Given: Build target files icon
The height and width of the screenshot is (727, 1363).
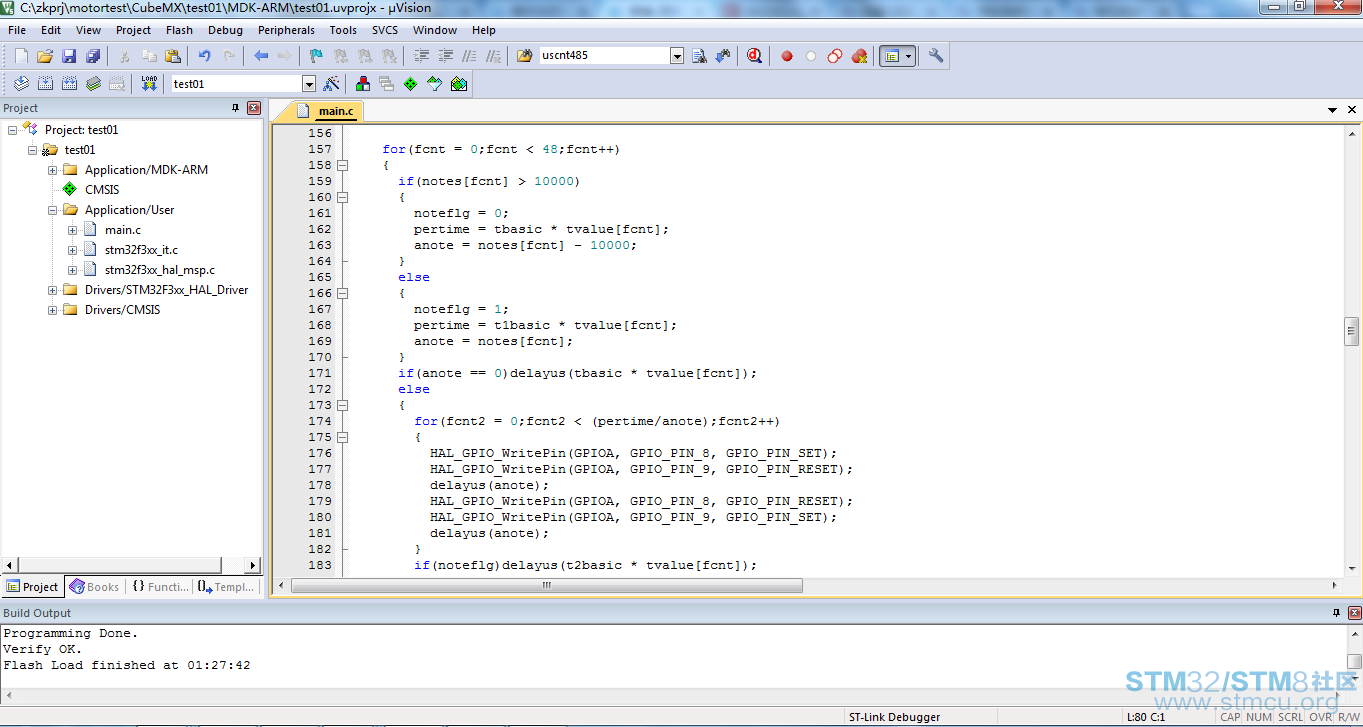Looking at the screenshot, I should coord(45,84).
